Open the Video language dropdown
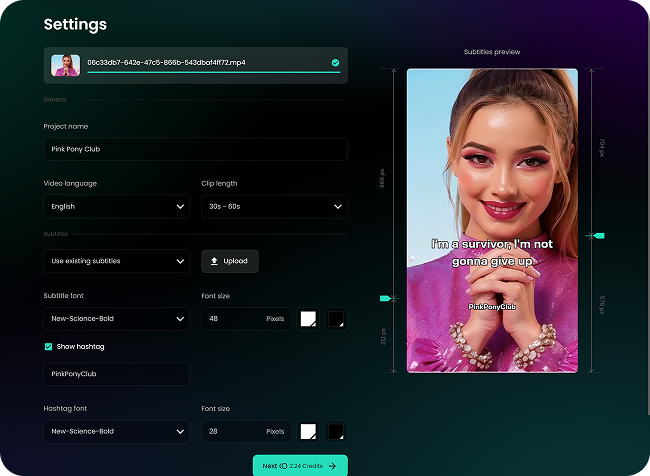 point(116,206)
